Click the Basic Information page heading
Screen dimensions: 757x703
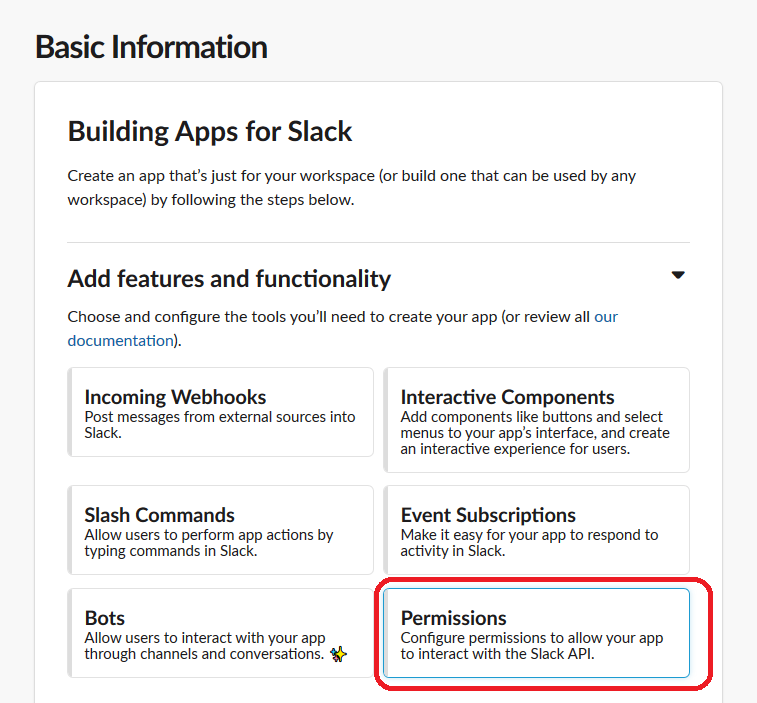[x=151, y=47]
